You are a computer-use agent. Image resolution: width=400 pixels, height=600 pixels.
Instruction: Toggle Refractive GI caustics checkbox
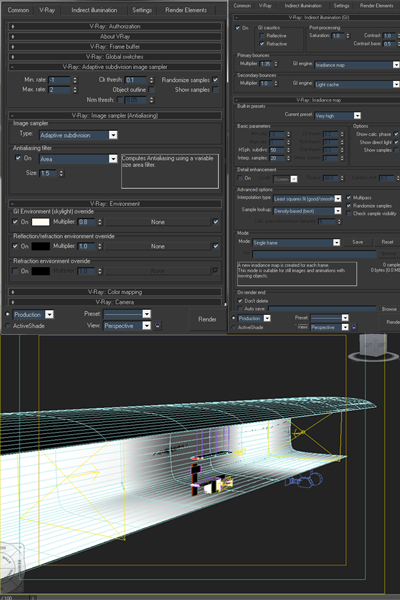pyautogui.click(x=262, y=44)
